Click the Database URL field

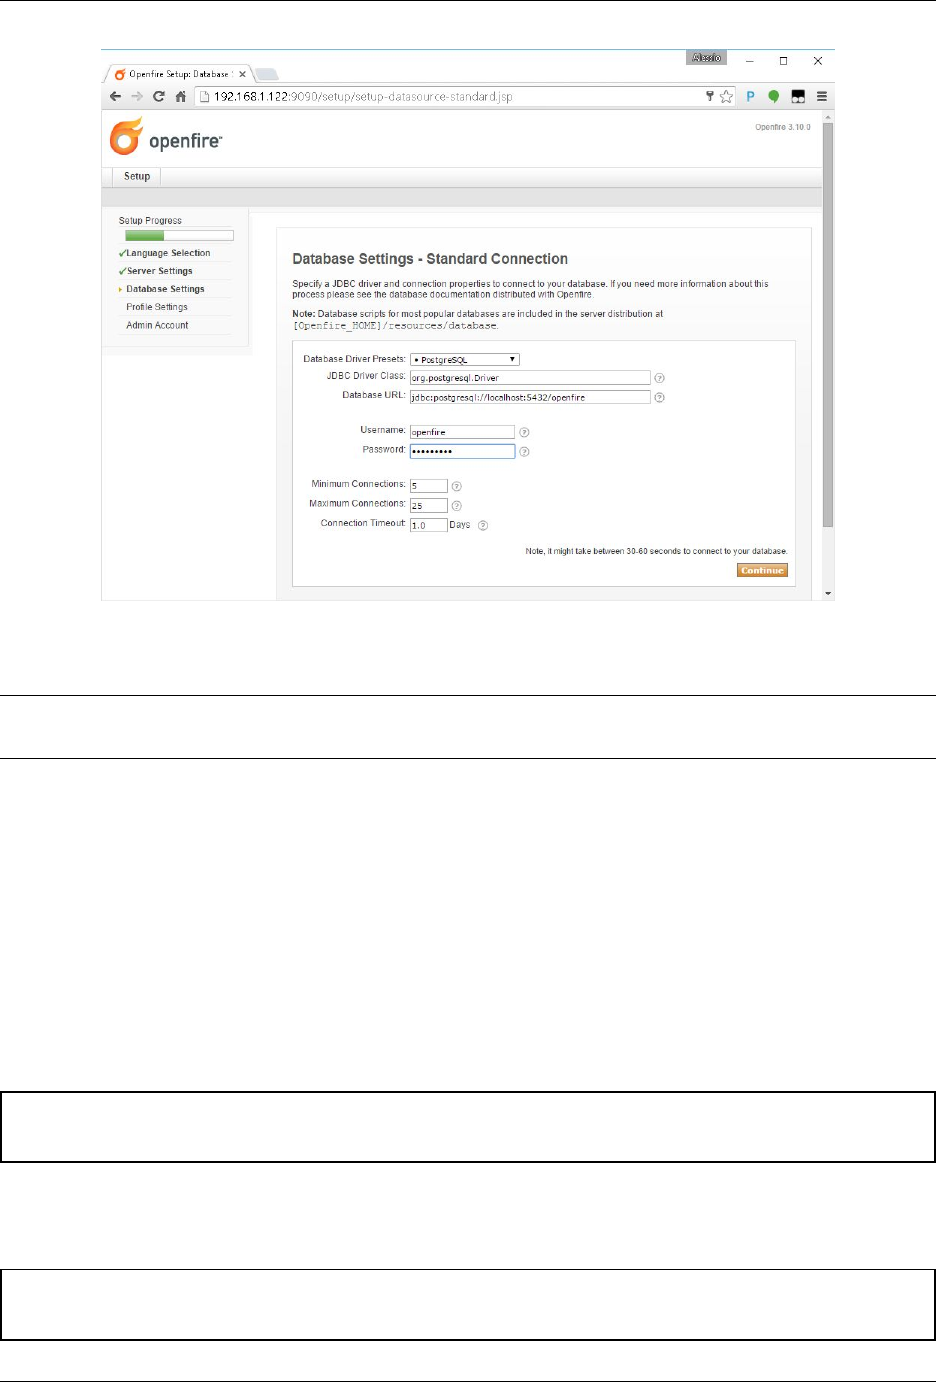[530, 397]
